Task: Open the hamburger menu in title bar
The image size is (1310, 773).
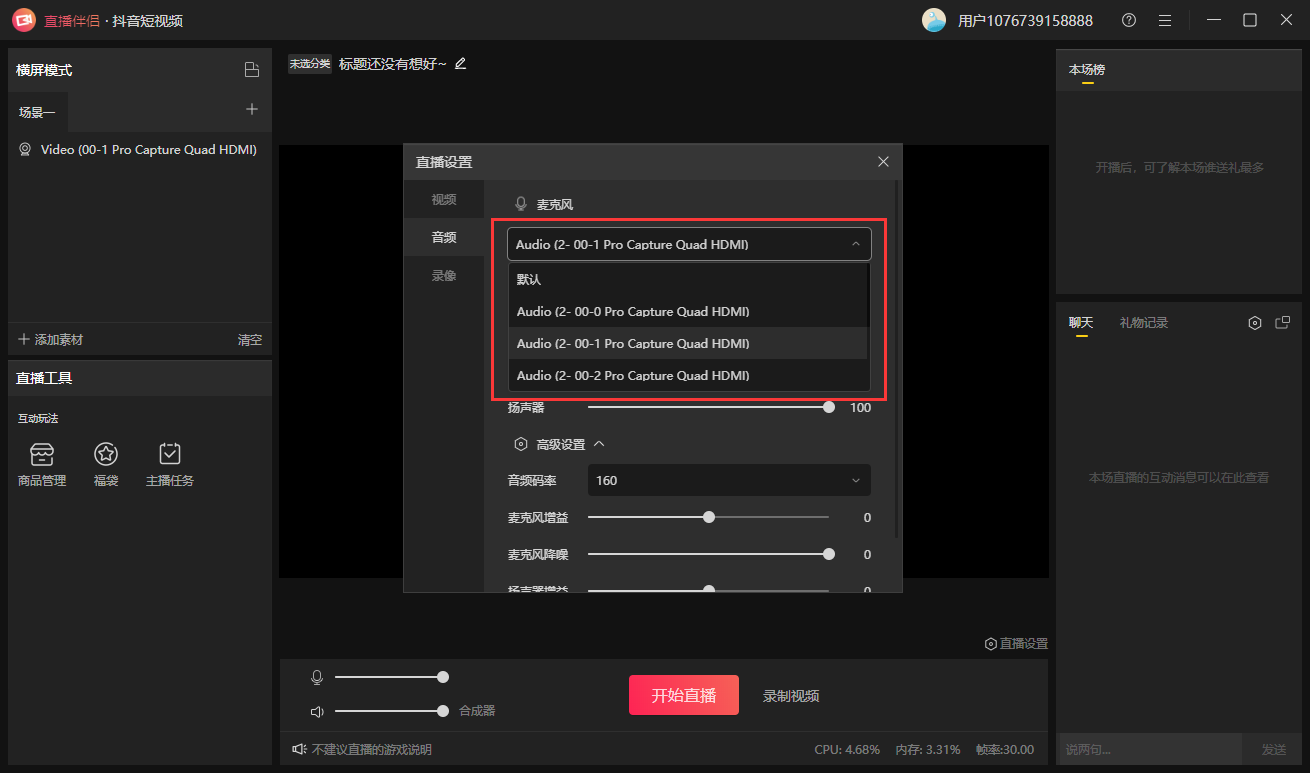Action: [x=1164, y=20]
